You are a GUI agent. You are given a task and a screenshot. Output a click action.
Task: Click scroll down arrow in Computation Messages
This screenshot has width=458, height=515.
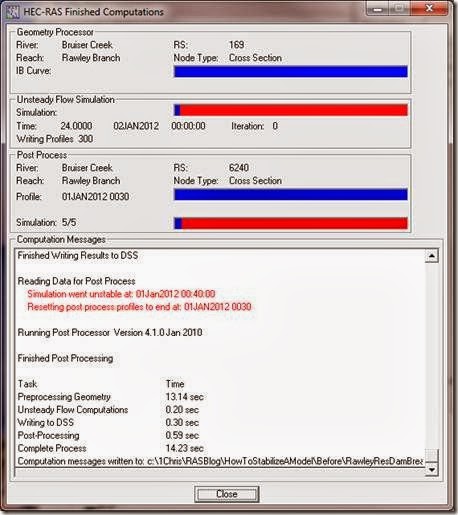432,470
